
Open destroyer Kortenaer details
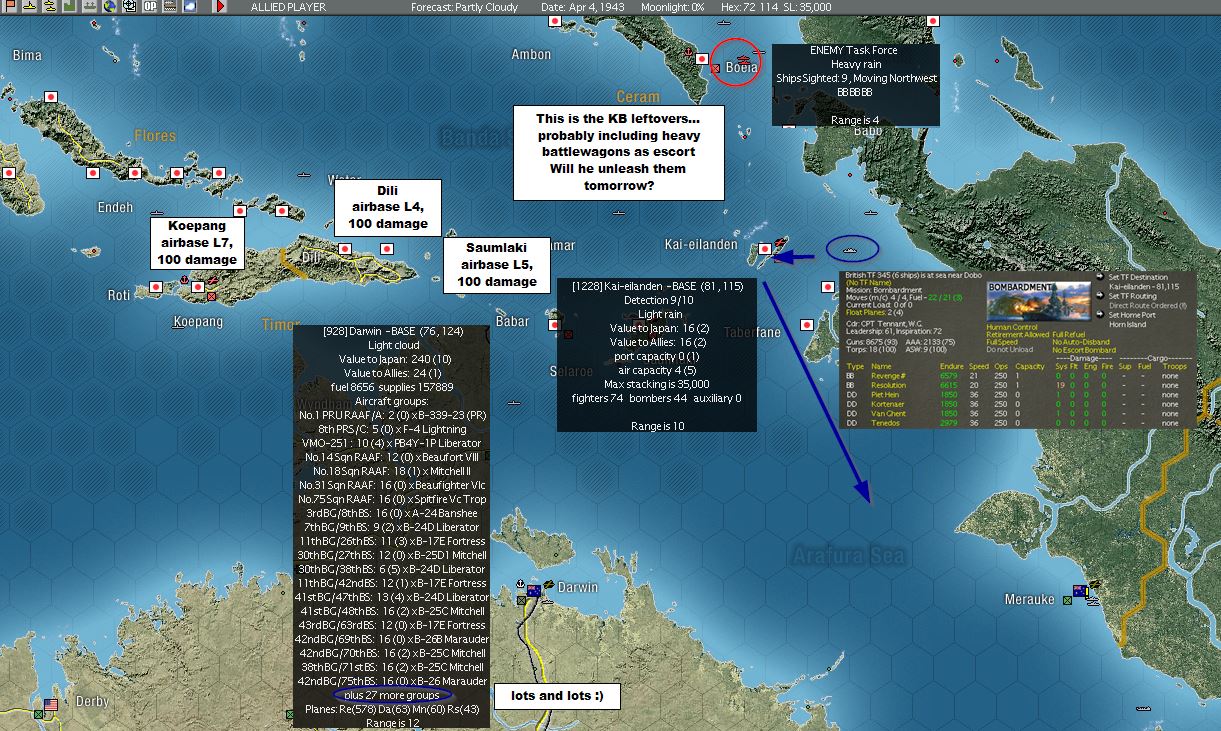(x=887, y=404)
